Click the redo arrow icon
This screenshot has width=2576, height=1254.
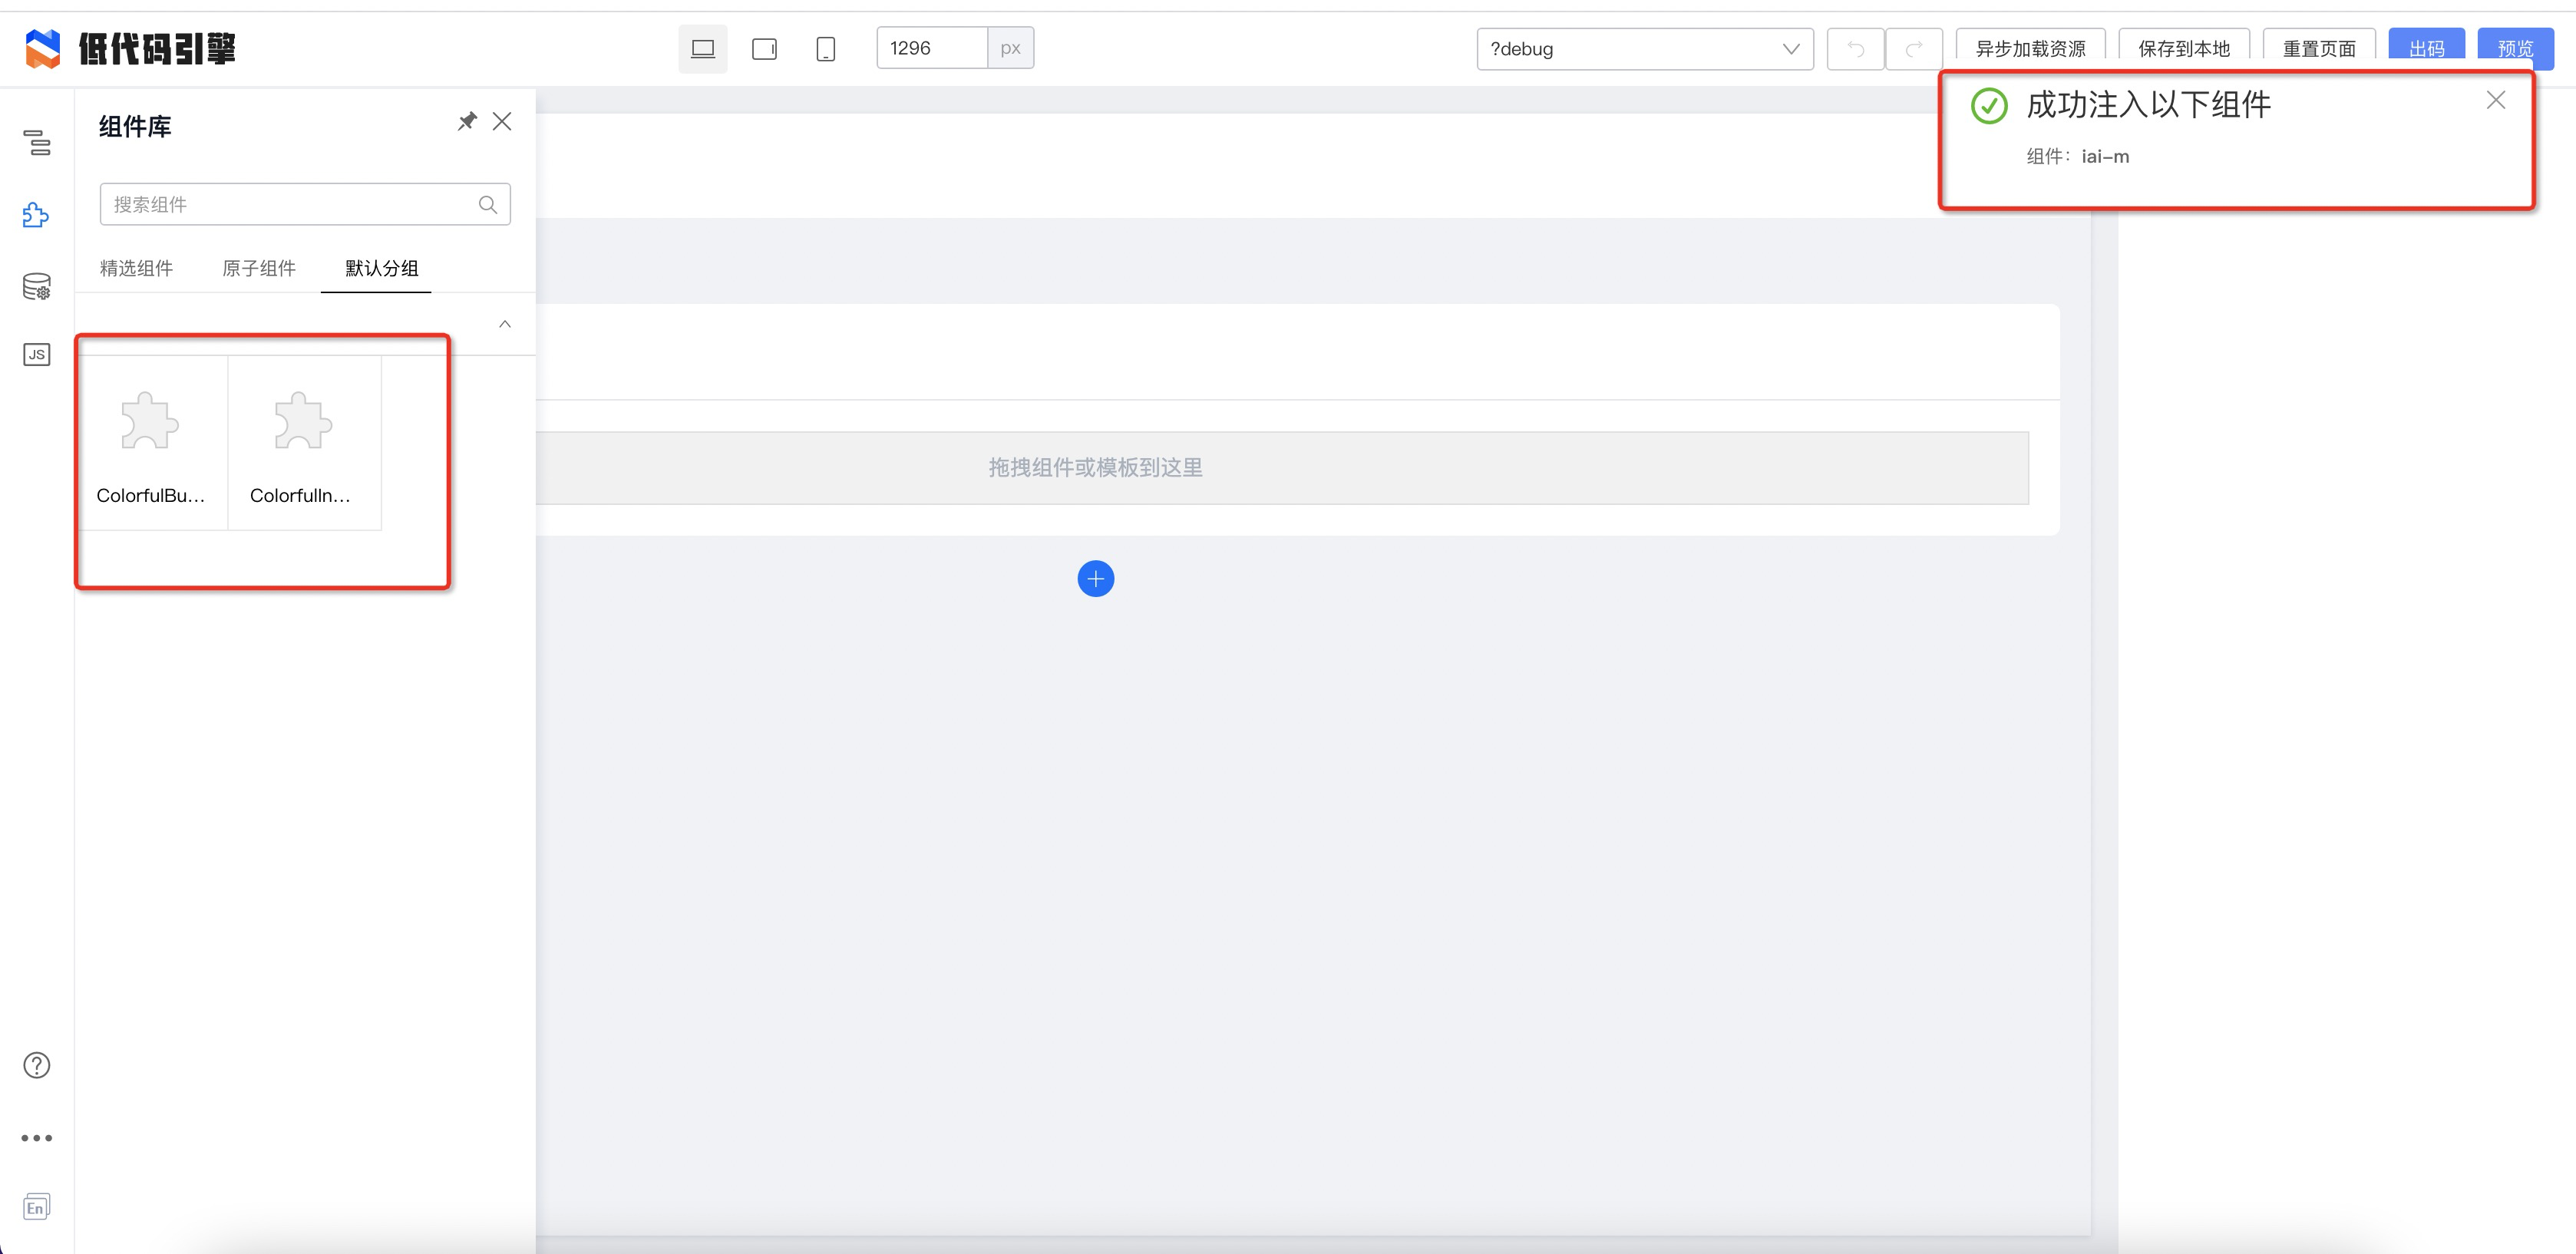1913,48
